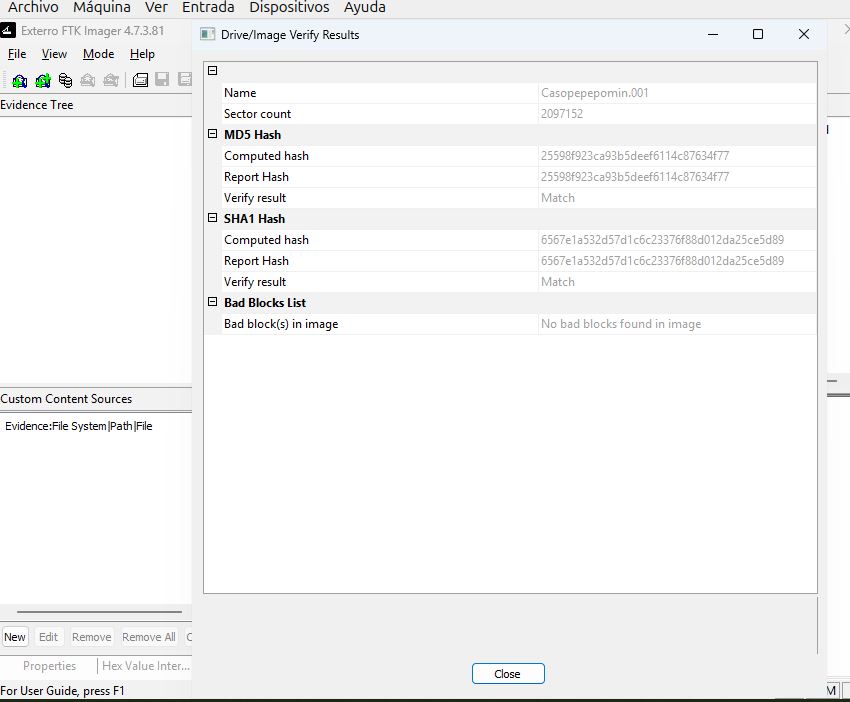This screenshot has width=850, height=702.
Task: Collapse the Bad Blocks List section
Action: [212, 302]
